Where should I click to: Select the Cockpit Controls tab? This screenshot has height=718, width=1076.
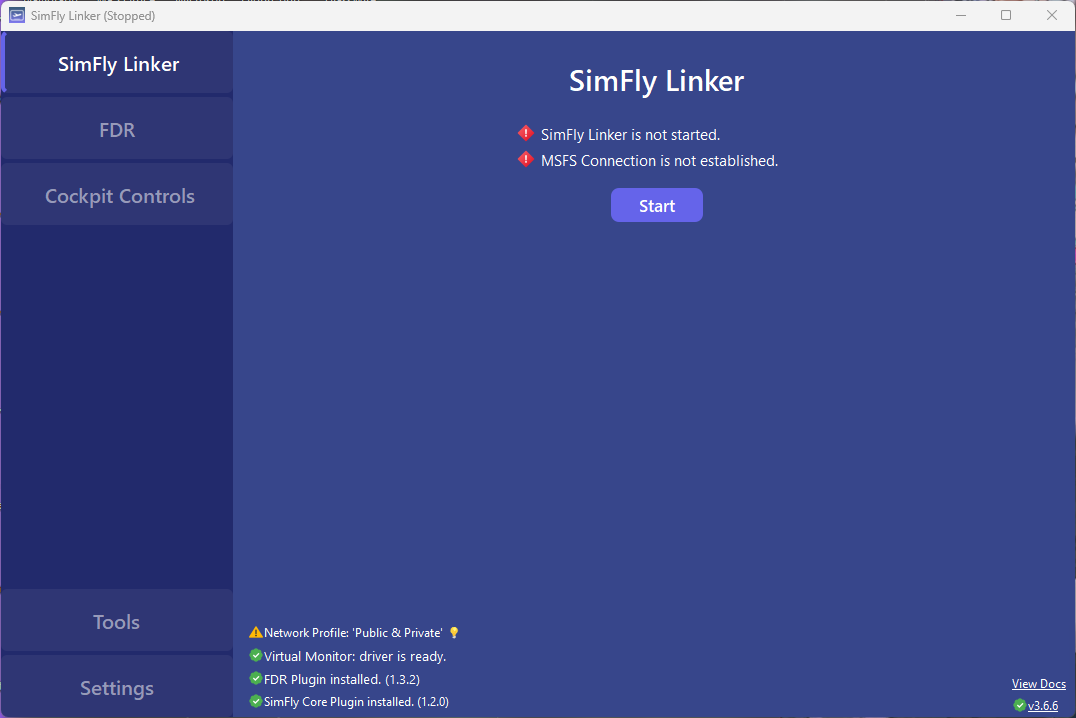pos(119,196)
